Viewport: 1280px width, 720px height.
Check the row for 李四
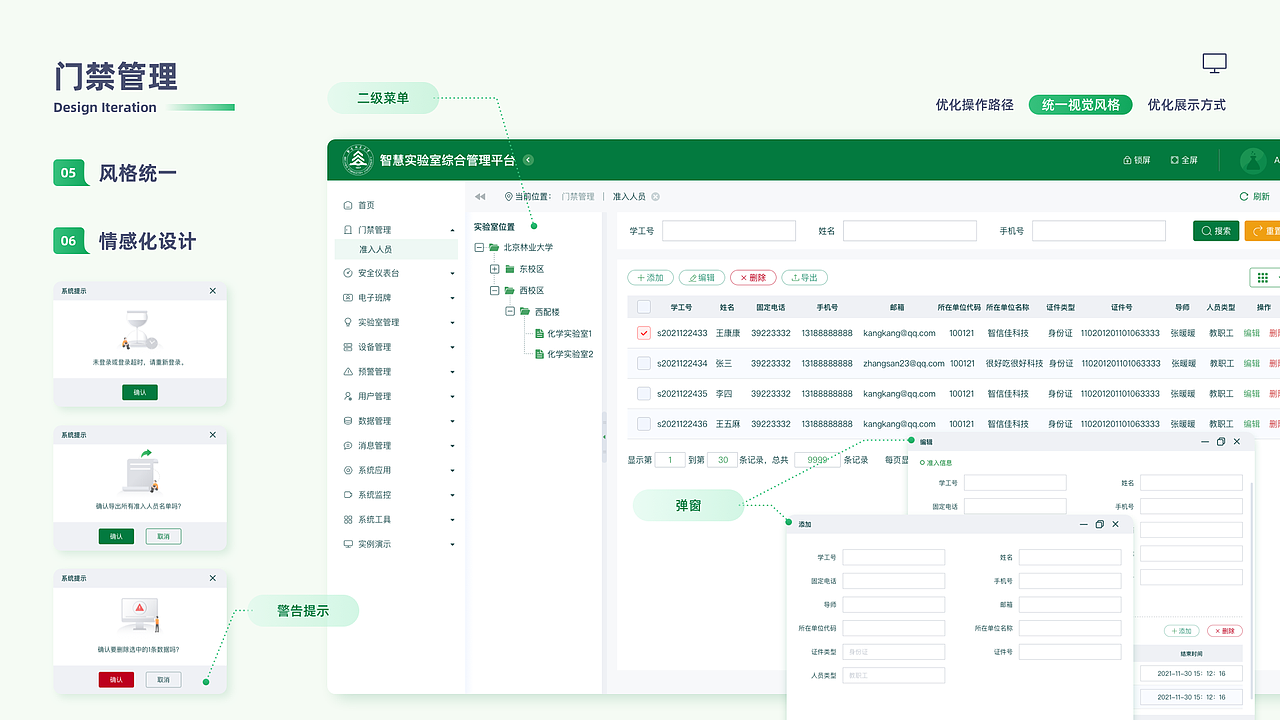[x=644, y=393]
